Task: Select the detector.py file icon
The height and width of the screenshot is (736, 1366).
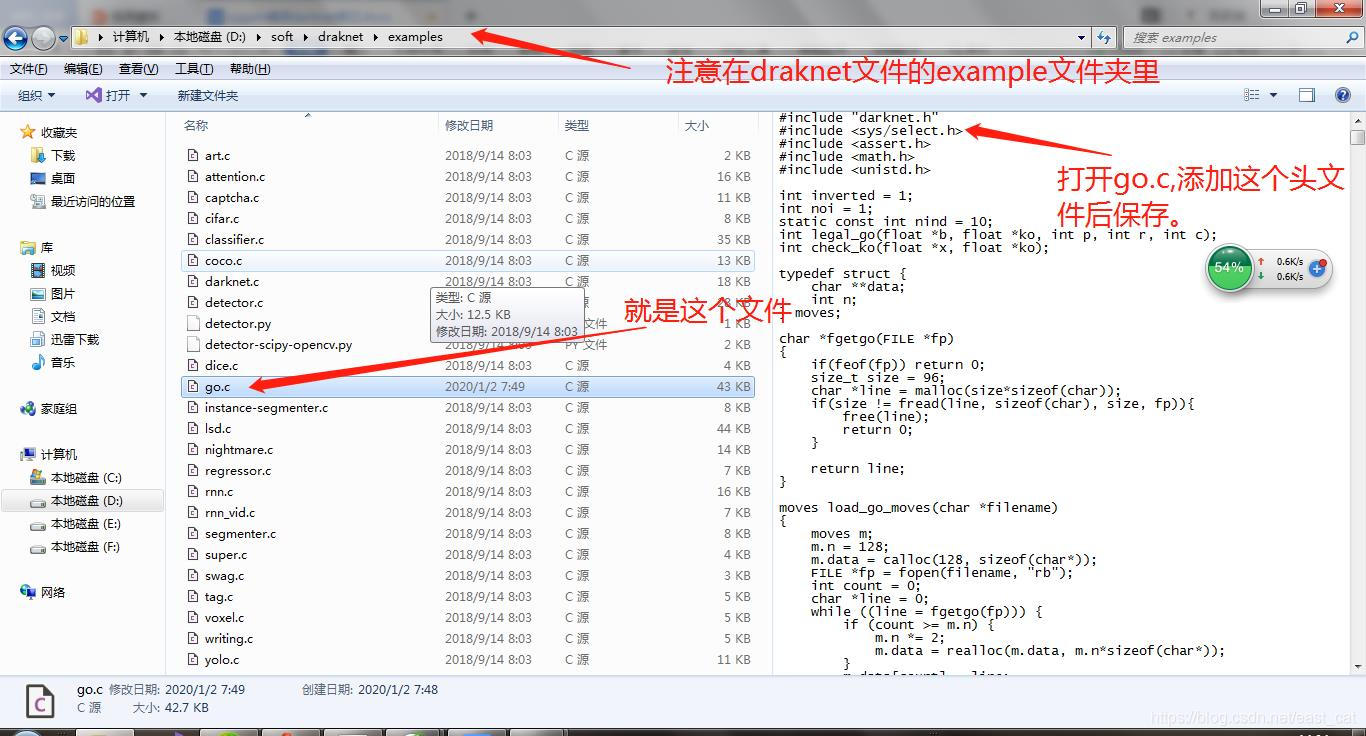Action: [x=193, y=323]
